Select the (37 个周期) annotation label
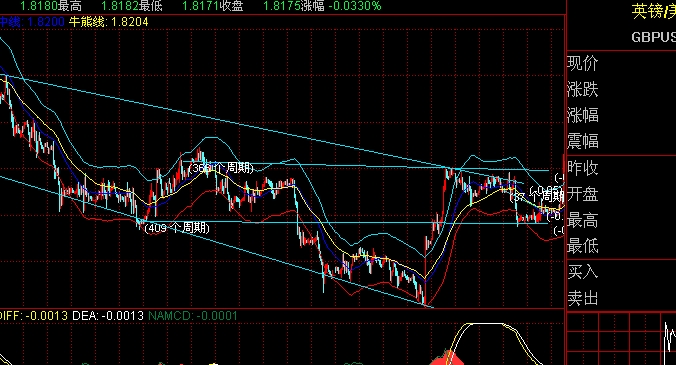The height and width of the screenshot is (365, 676). click(x=537, y=197)
